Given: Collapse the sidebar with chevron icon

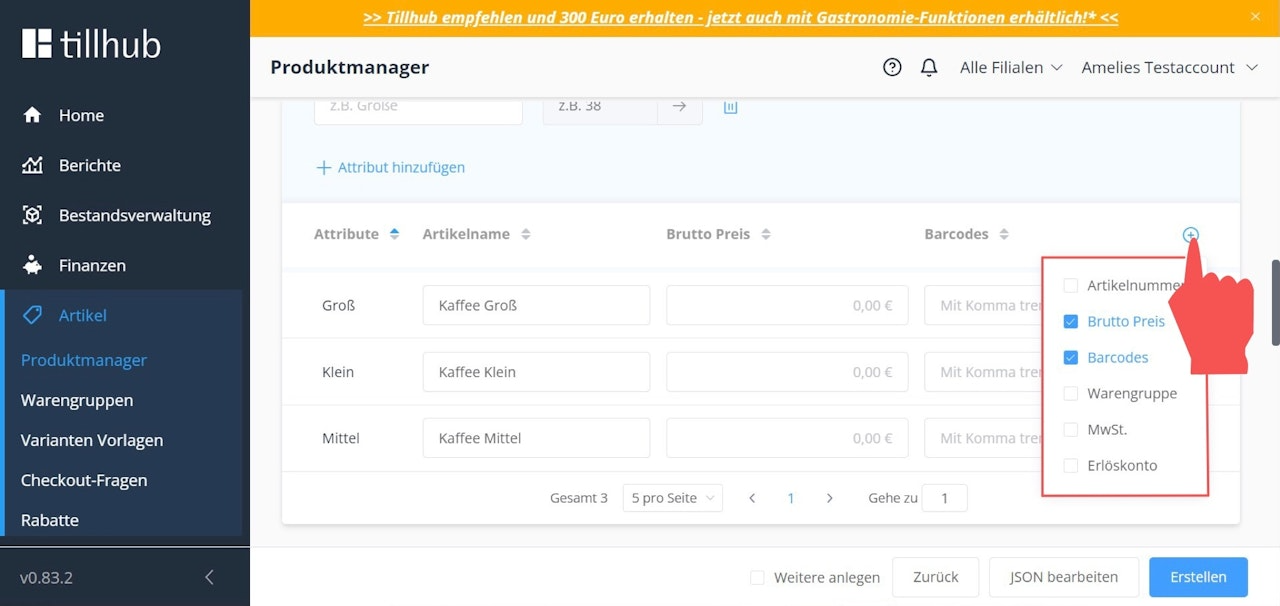Looking at the screenshot, I should tap(209, 577).
